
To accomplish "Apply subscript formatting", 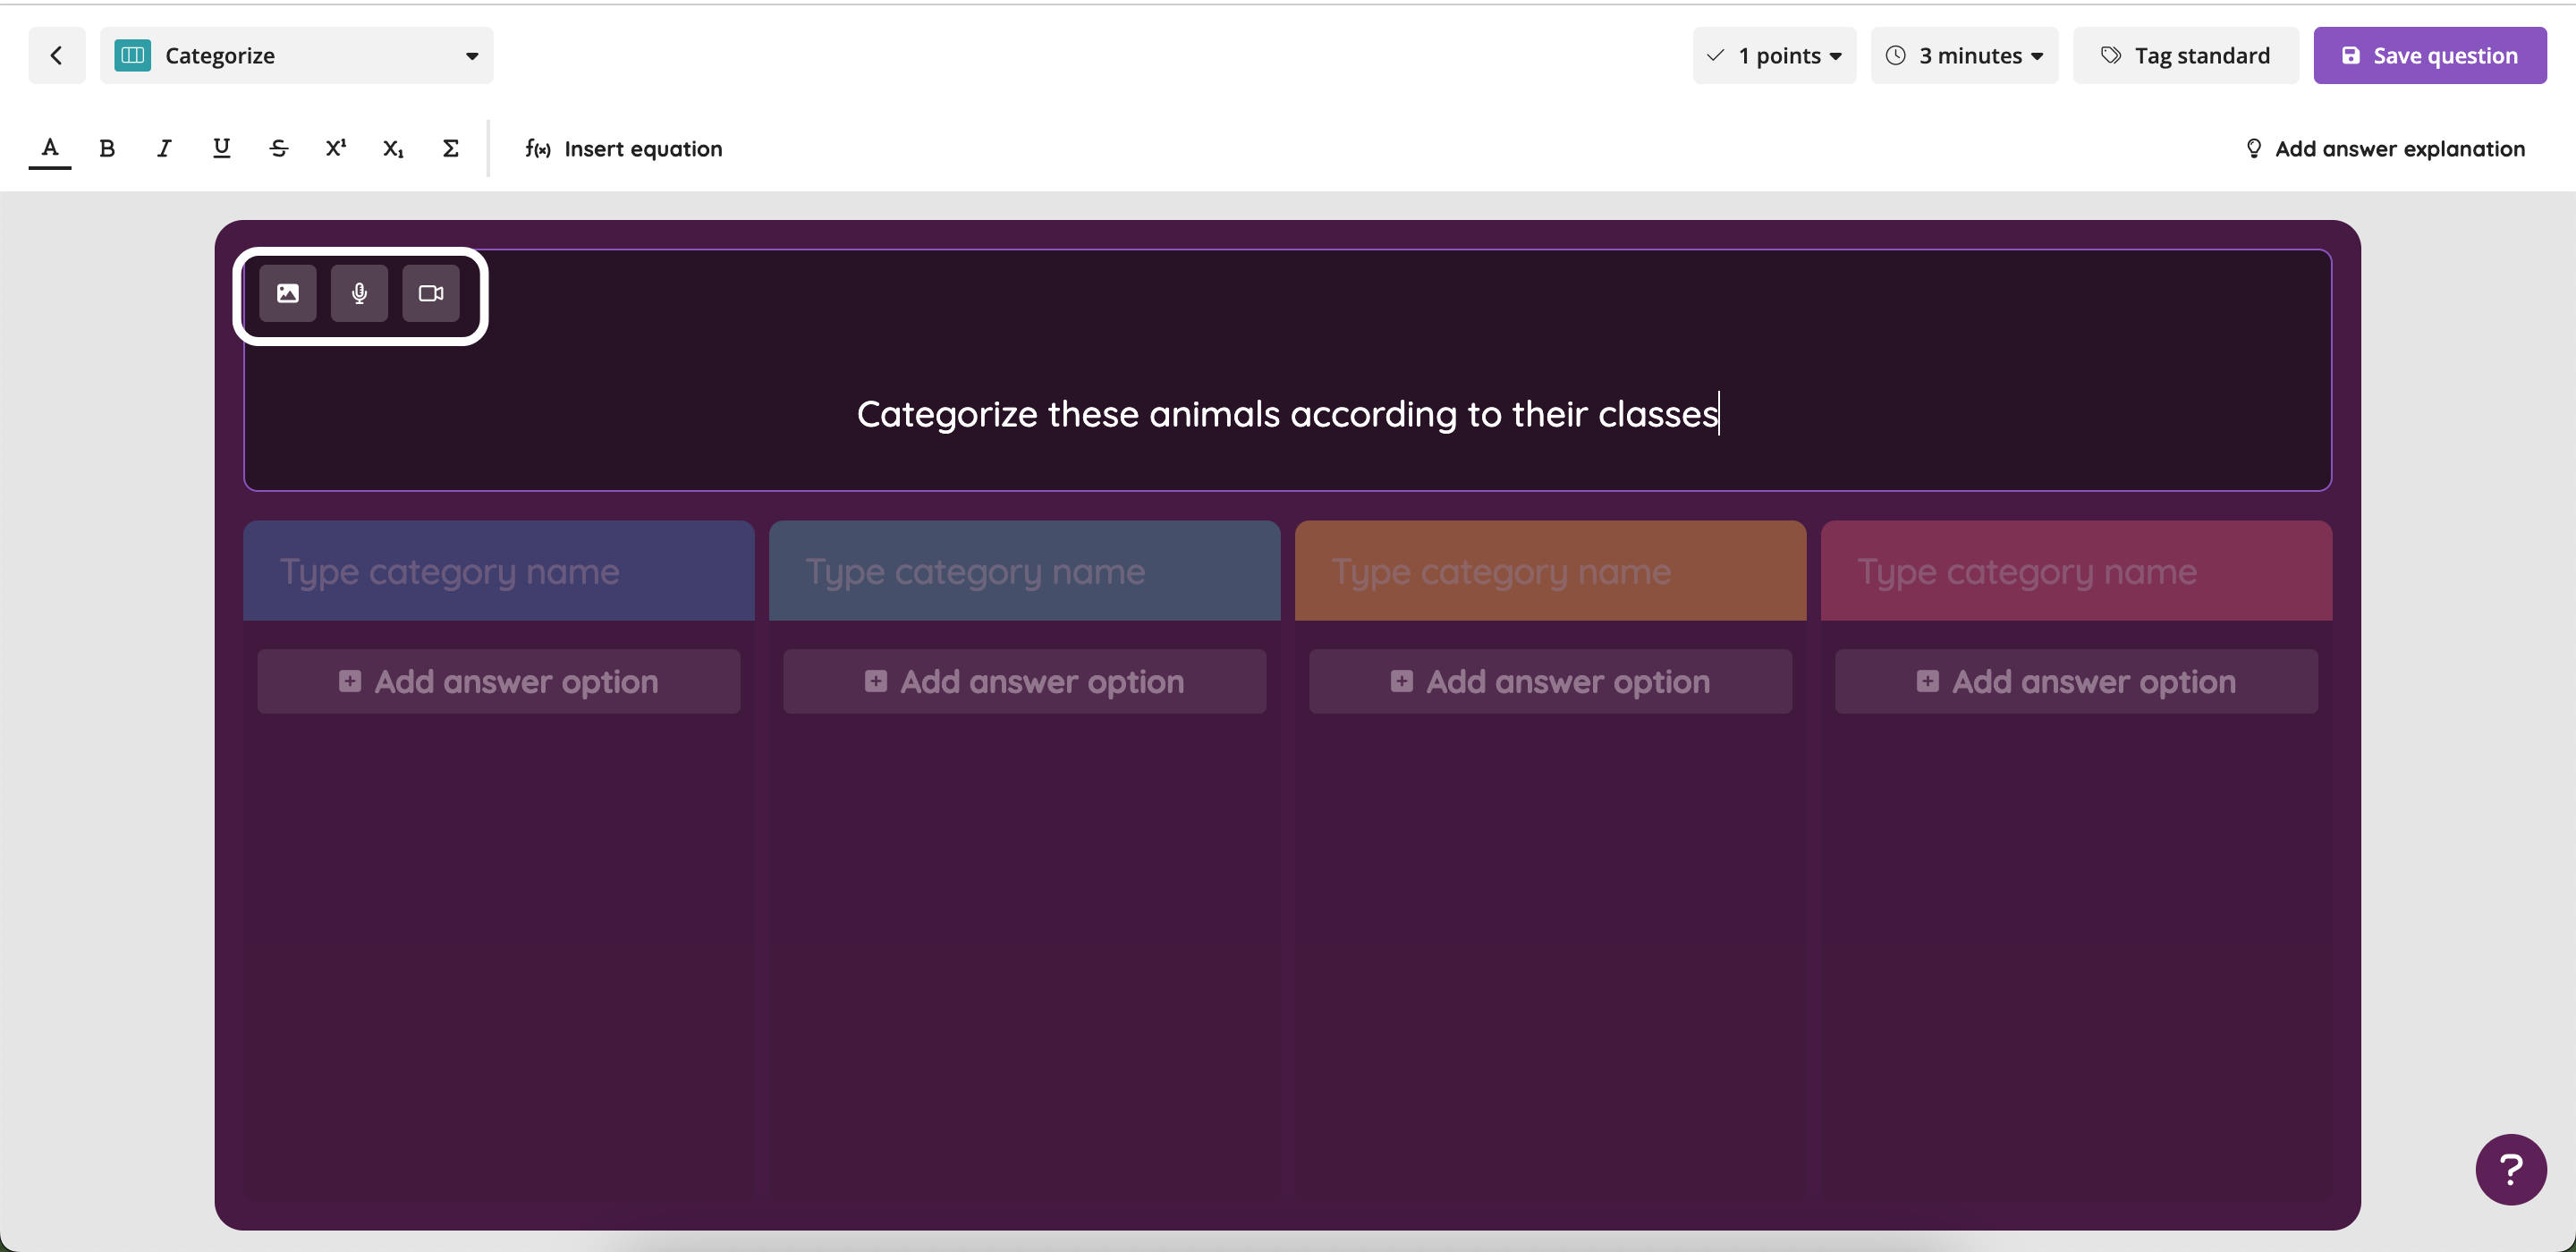I will pos(393,148).
